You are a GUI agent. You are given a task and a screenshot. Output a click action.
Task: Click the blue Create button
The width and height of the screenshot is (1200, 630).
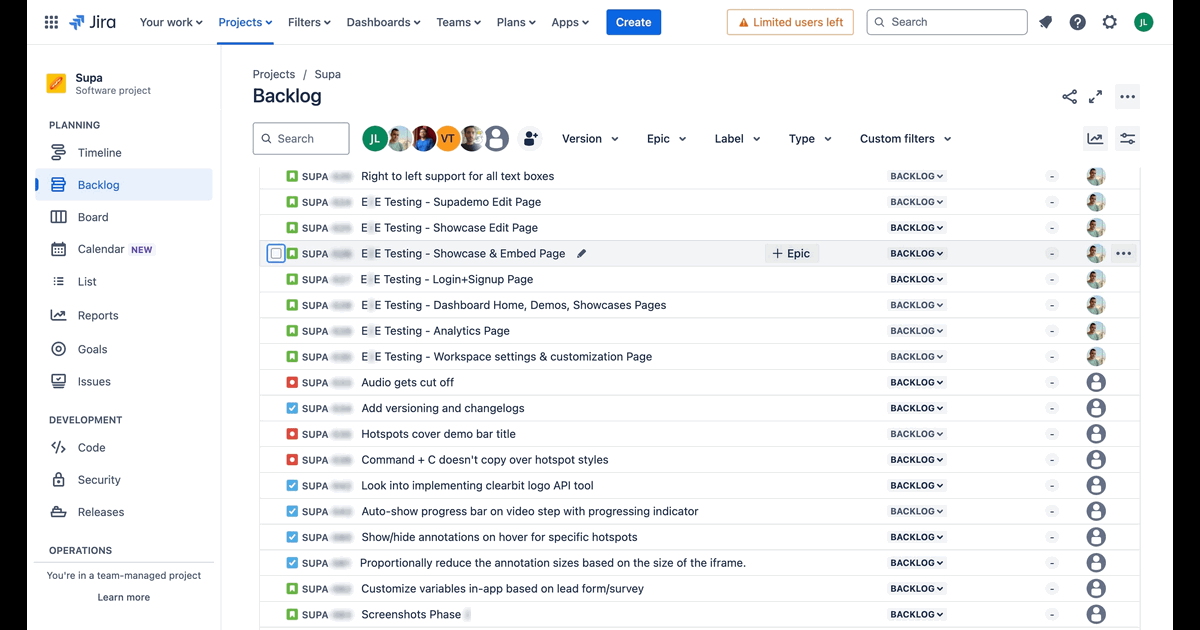[633, 22]
